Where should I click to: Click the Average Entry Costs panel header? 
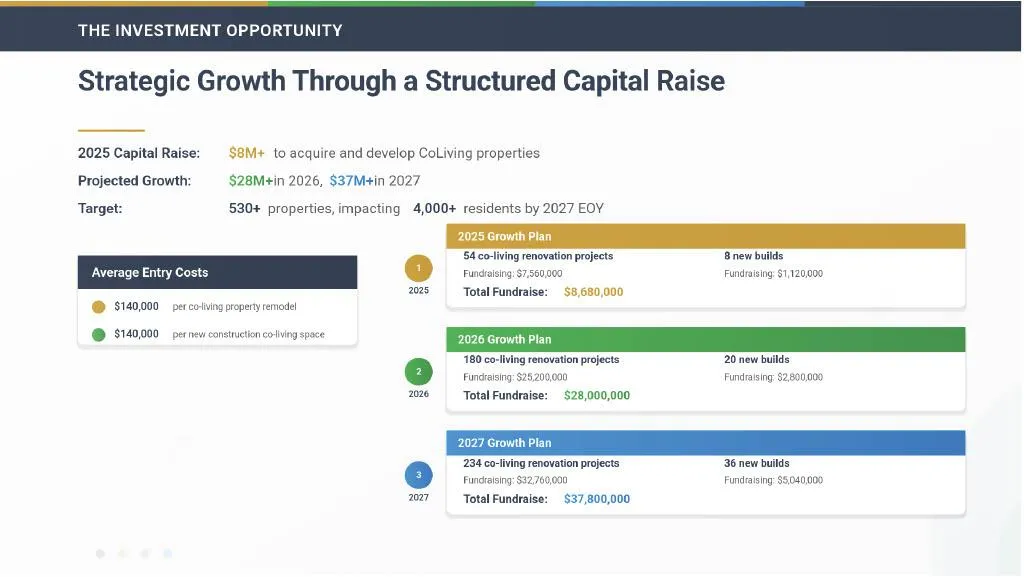click(x=217, y=272)
